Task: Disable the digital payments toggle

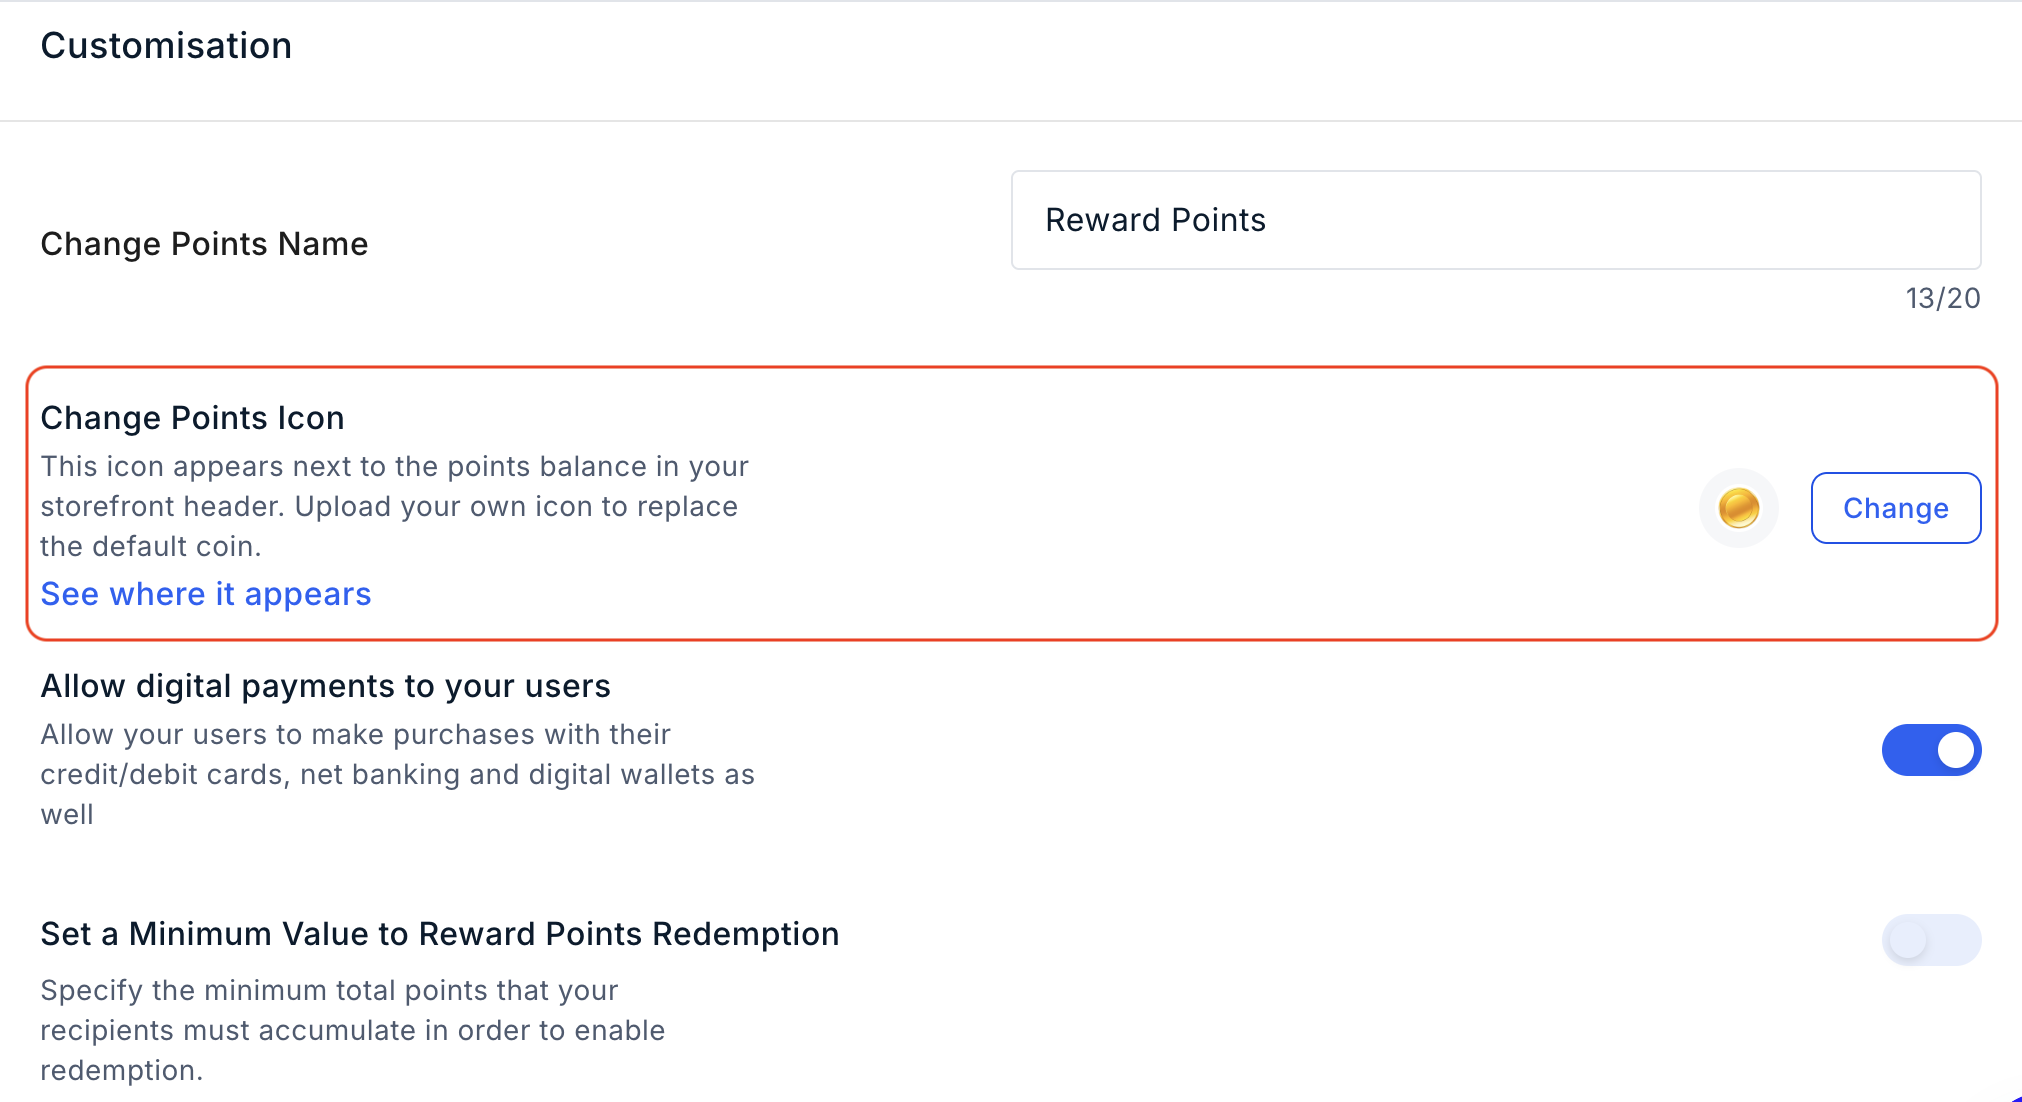Action: [1931, 750]
